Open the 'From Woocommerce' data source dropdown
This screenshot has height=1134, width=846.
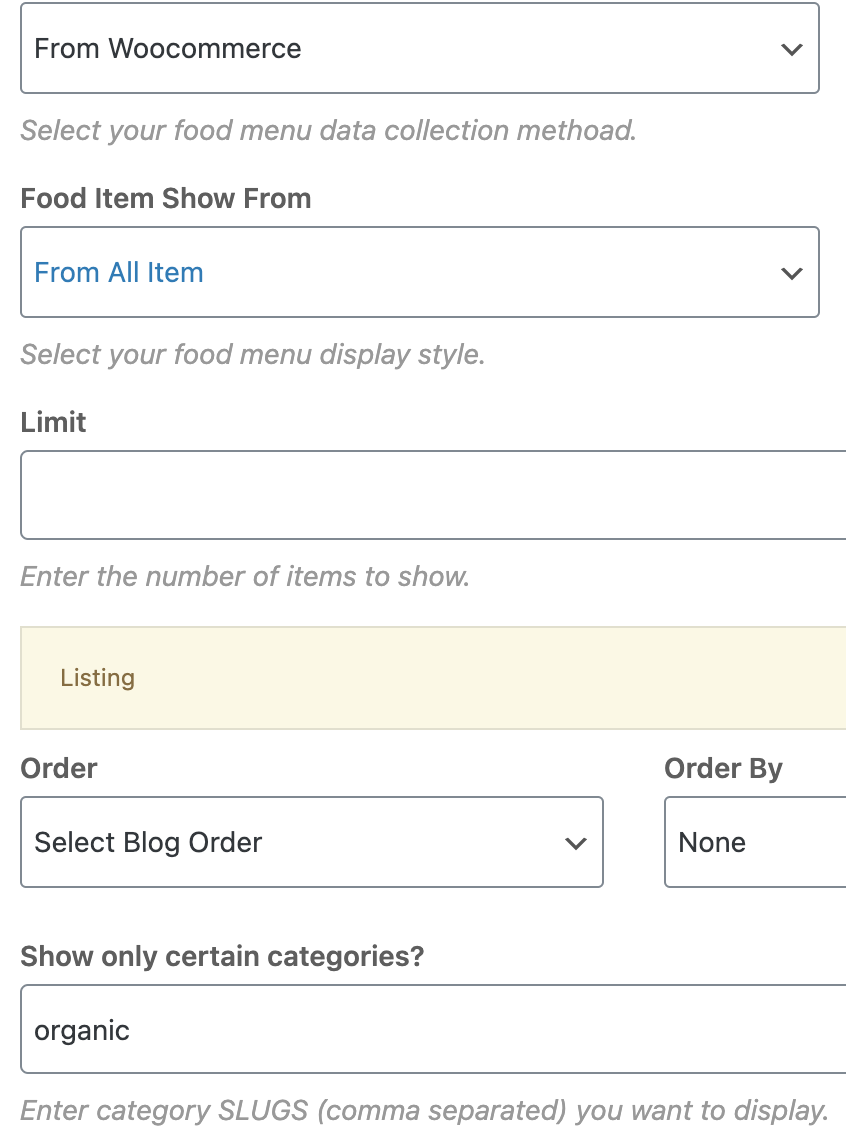(x=419, y=48)
